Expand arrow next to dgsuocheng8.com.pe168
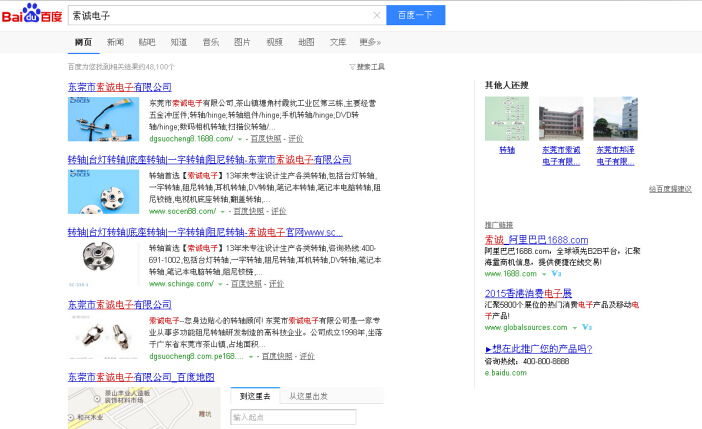The image size is (702, 429). [x=251, y=357]
